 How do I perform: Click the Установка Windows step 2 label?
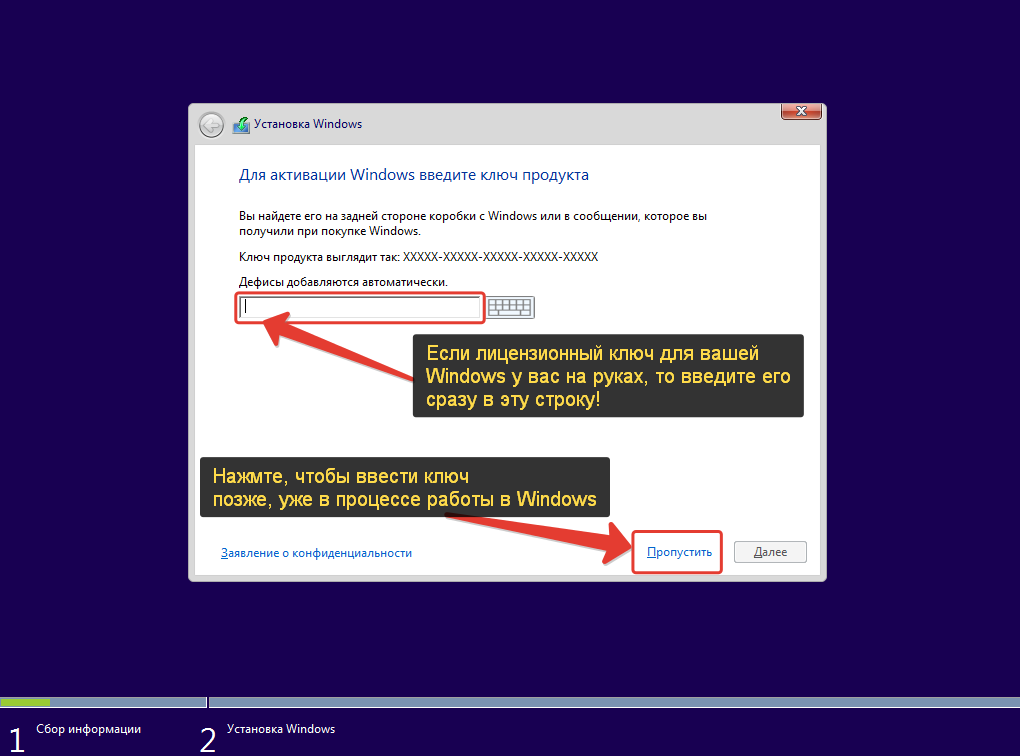coord(281,729)
